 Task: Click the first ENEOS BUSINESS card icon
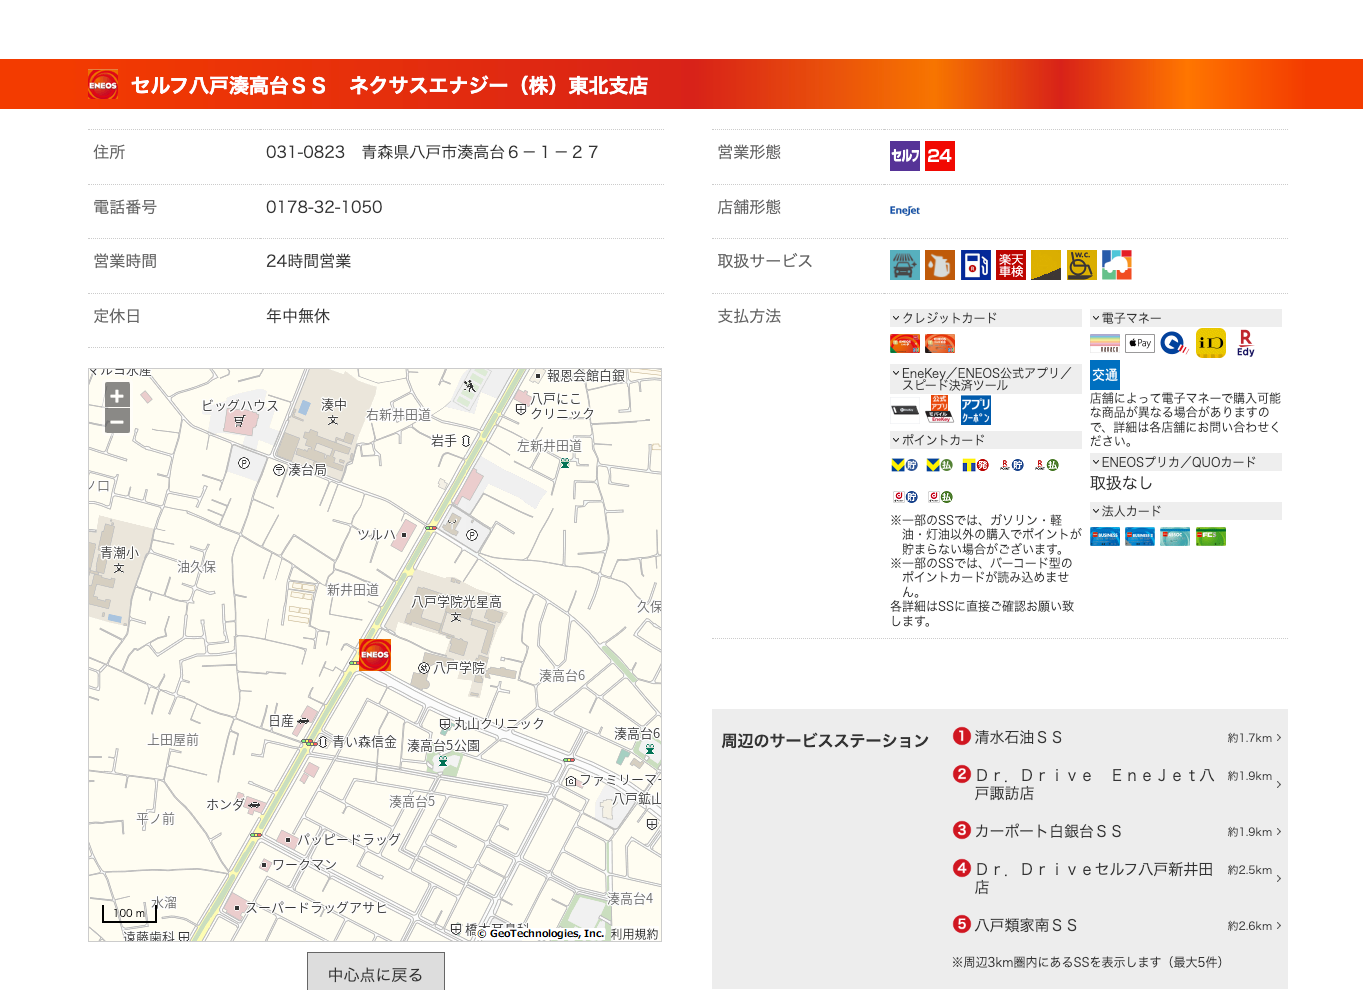(x=1105, y=536)
